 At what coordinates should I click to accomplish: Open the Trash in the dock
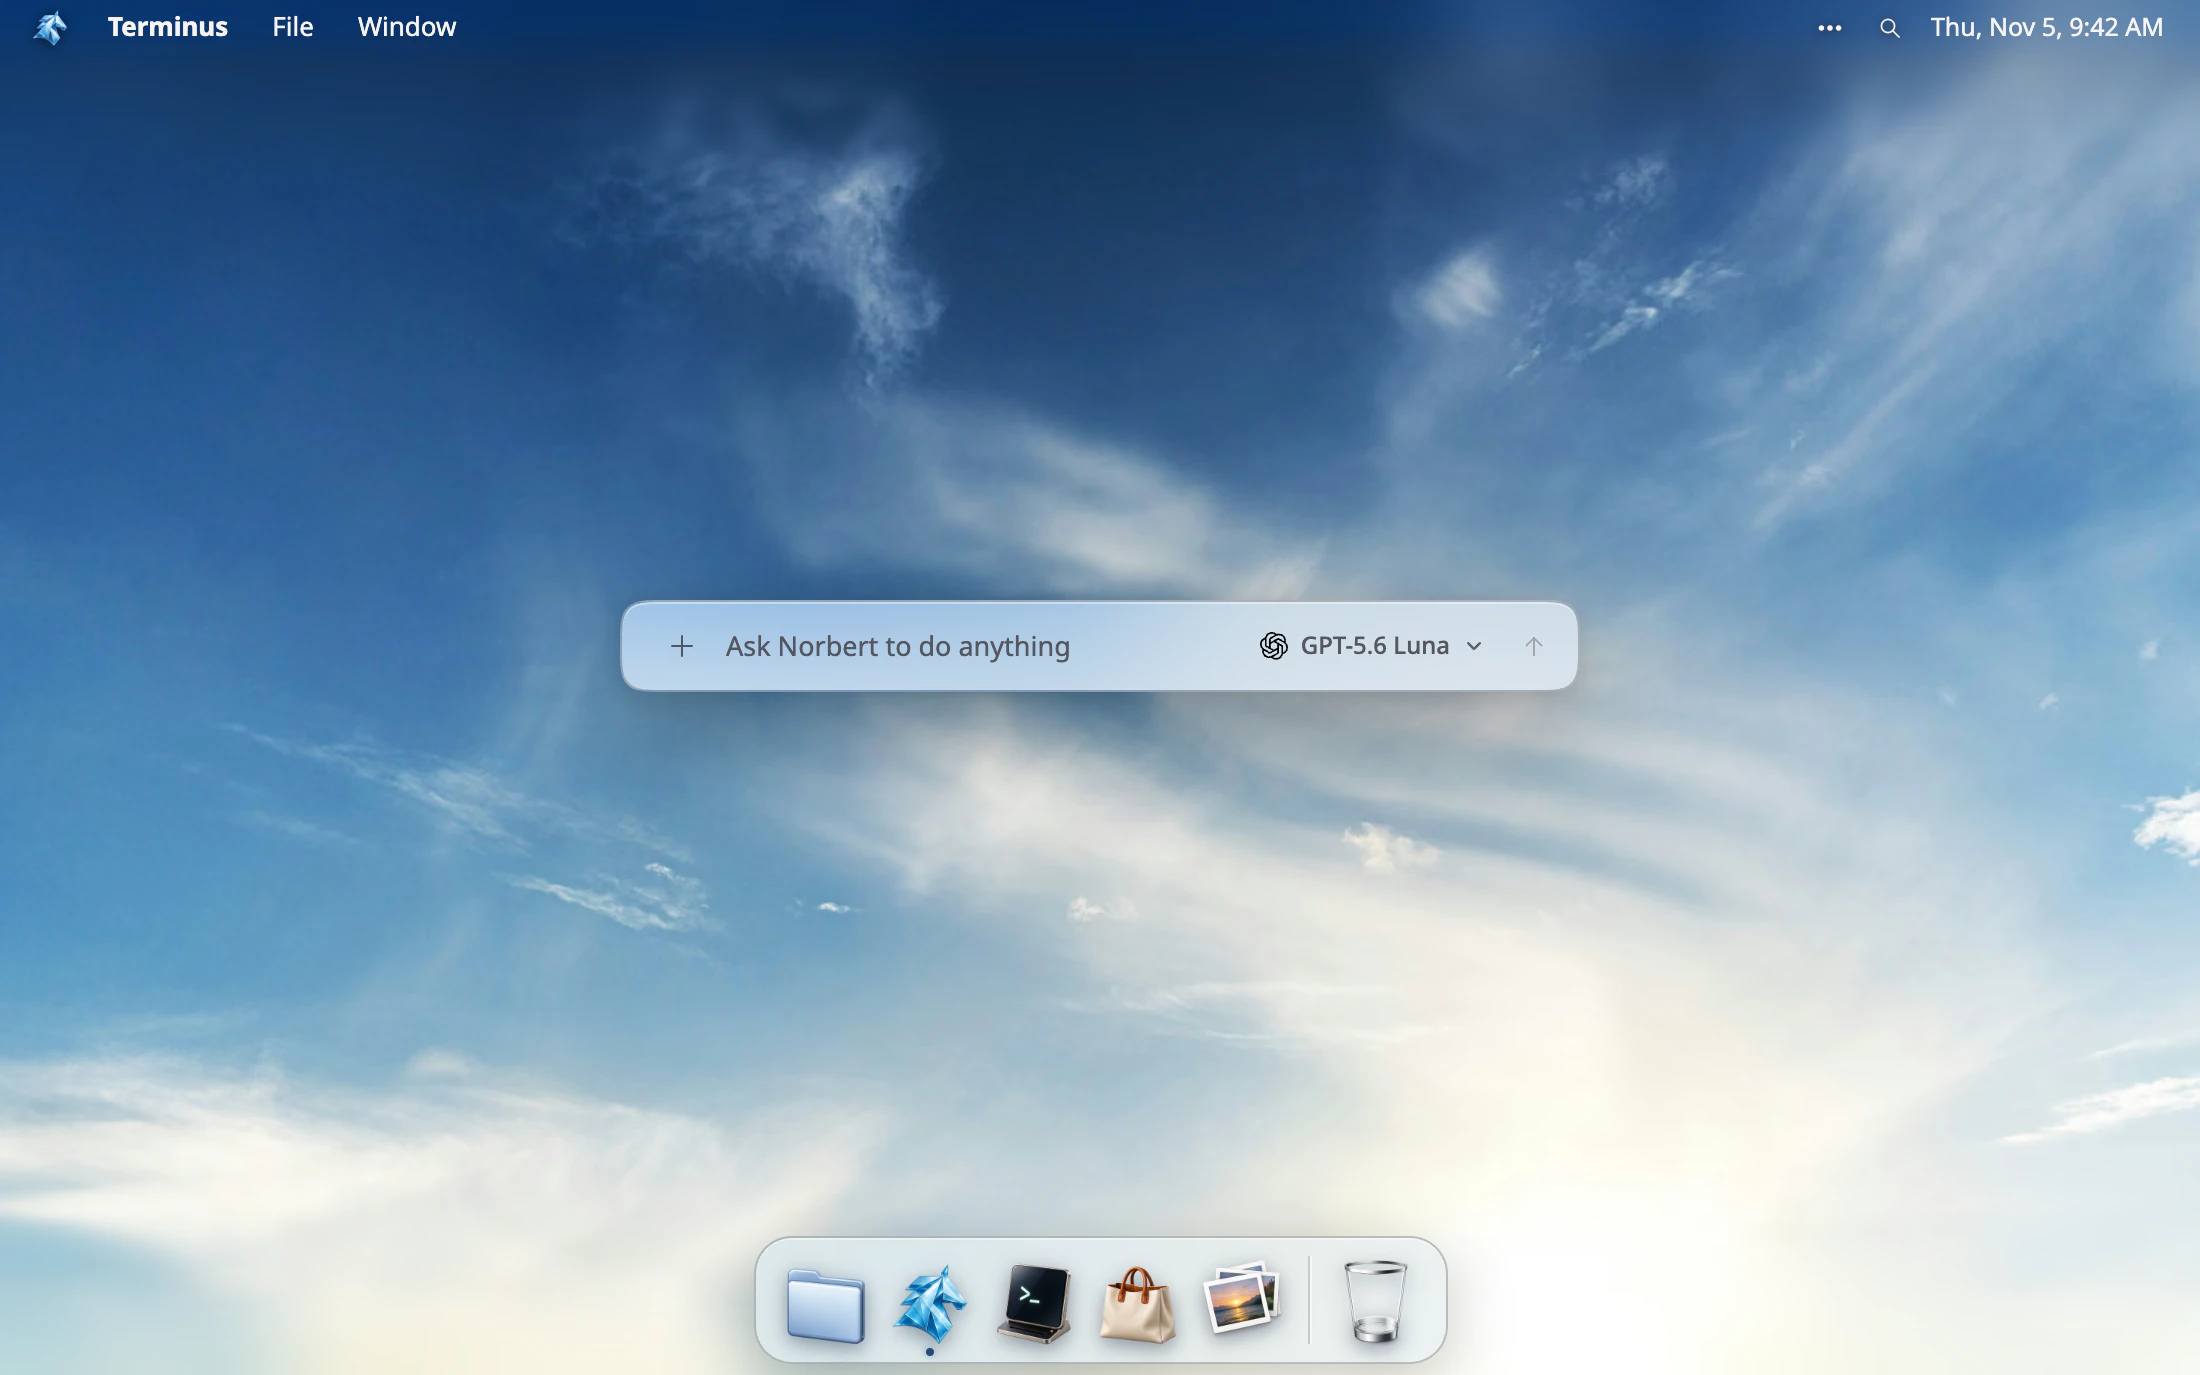(1375, 1301)
